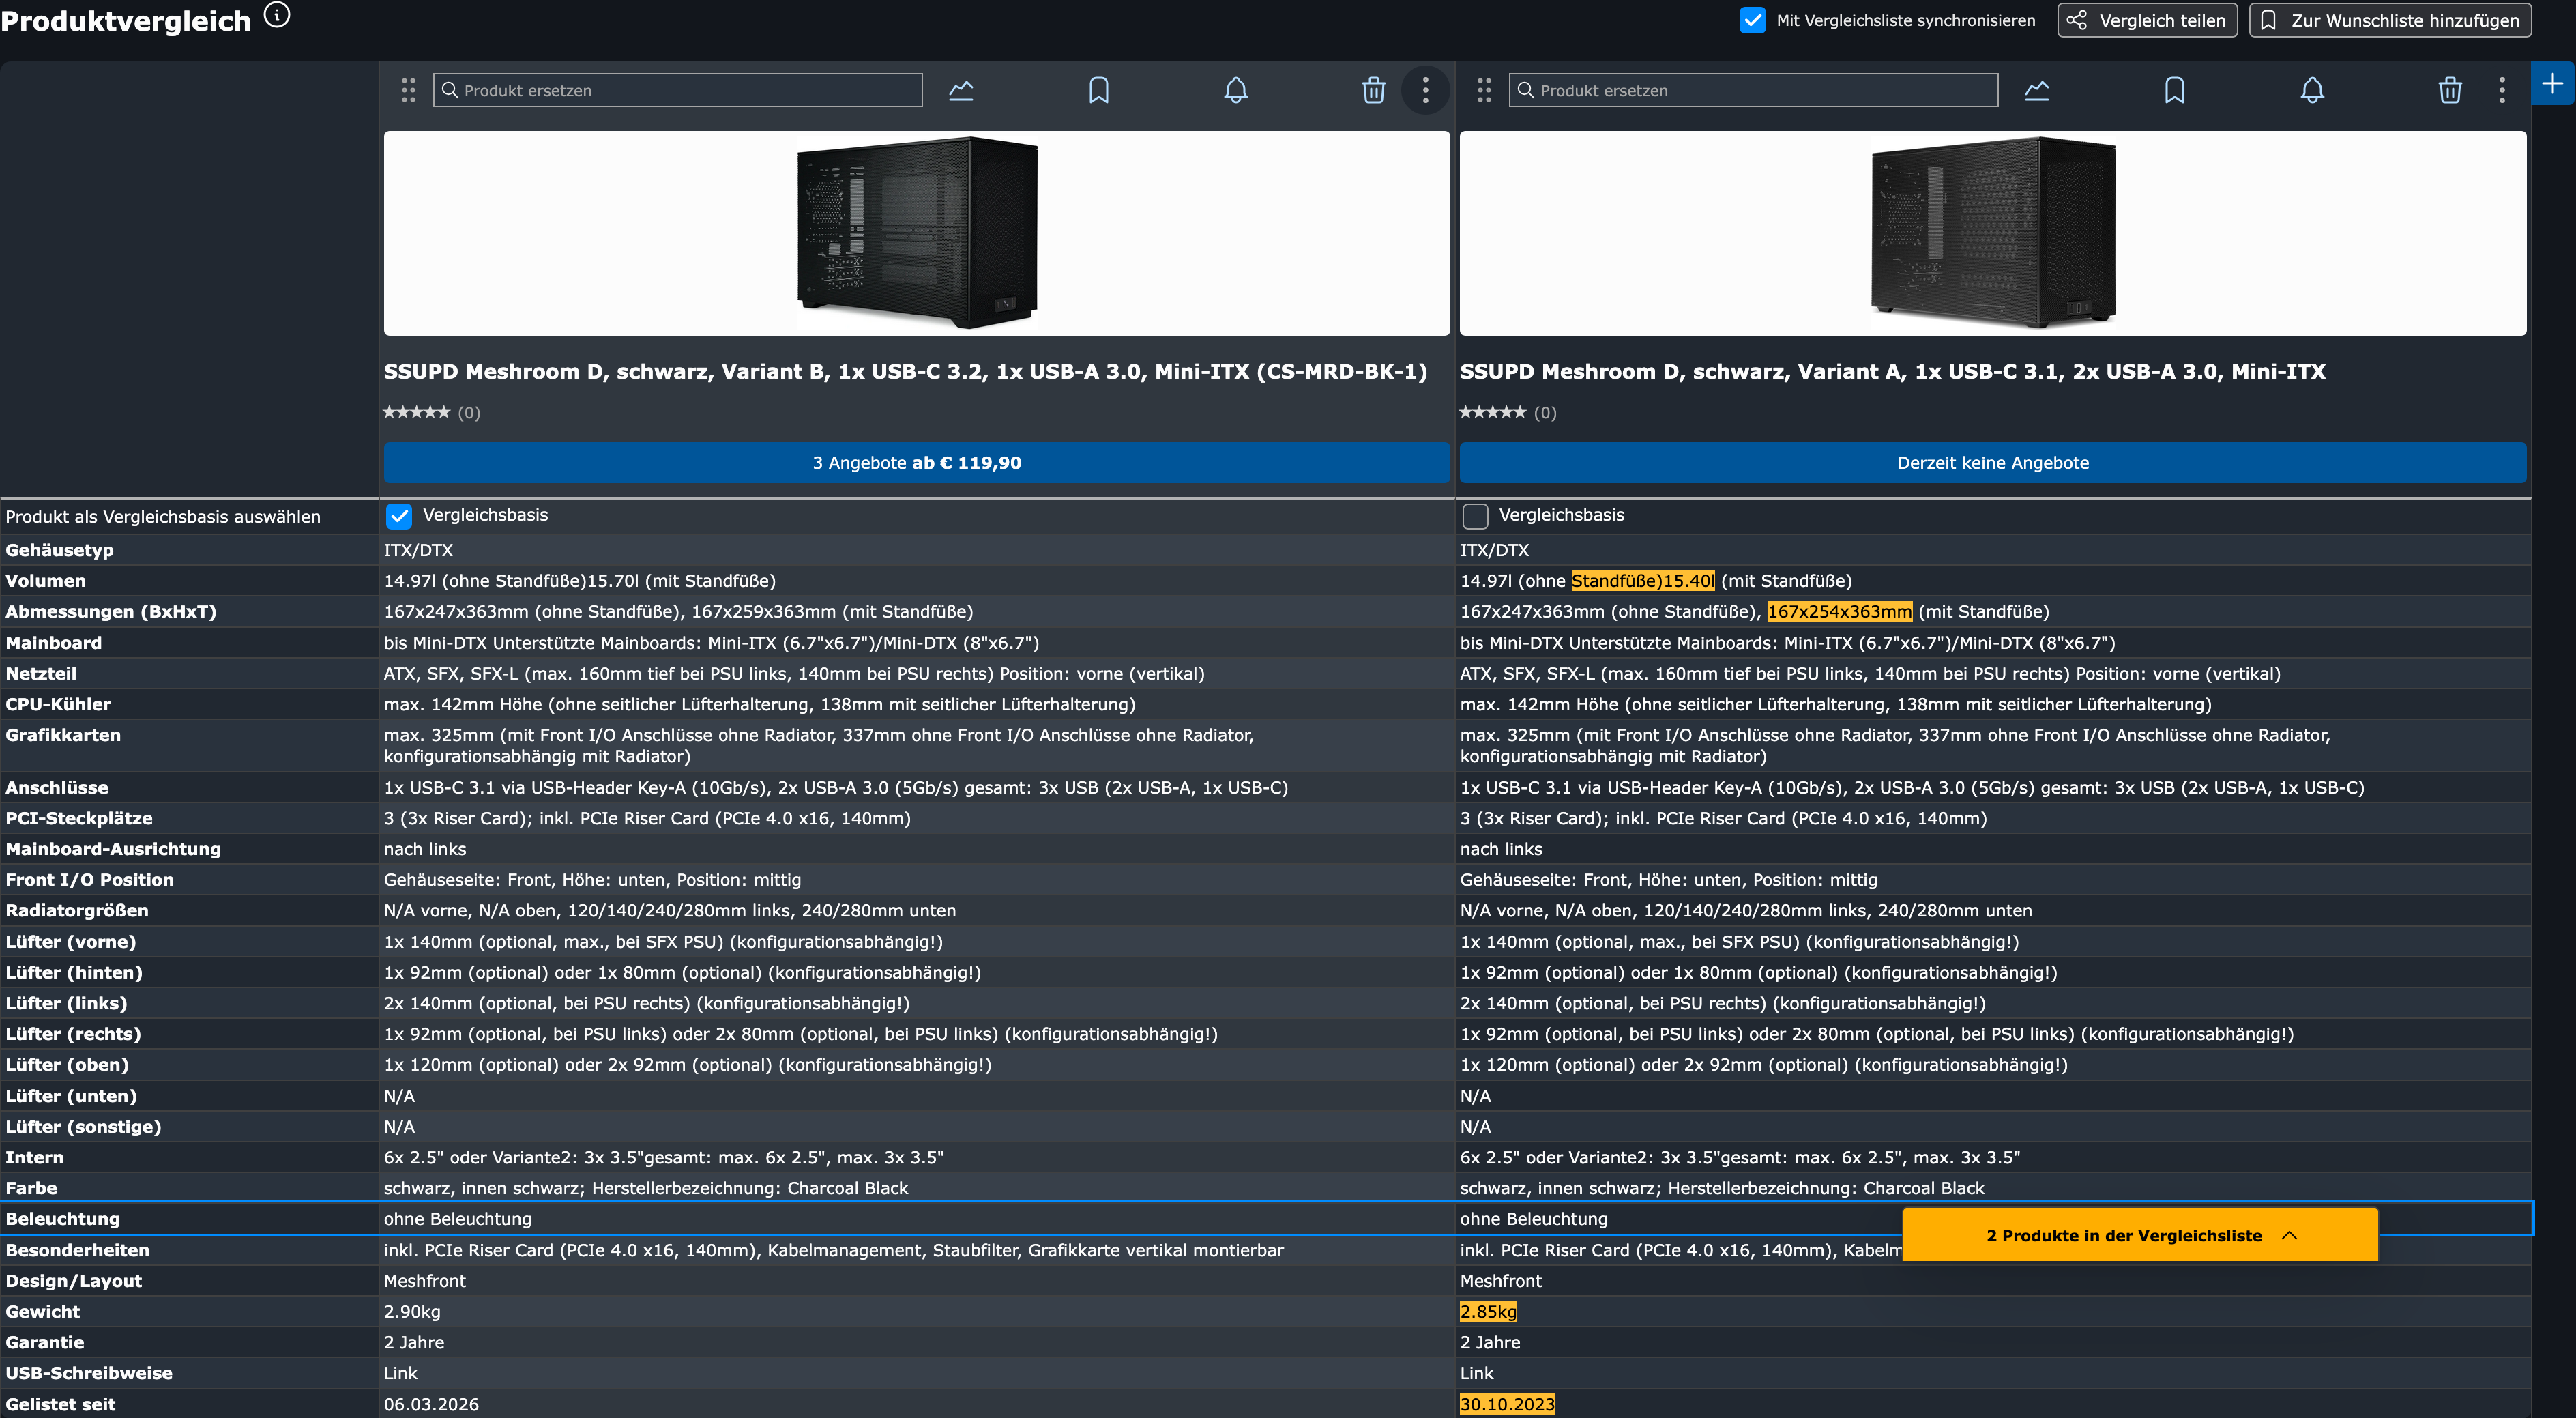This screenshot has height=1418, width=2576.
Task: Set a price alert via bell icon for Variant A
Action: point(2312,90)
